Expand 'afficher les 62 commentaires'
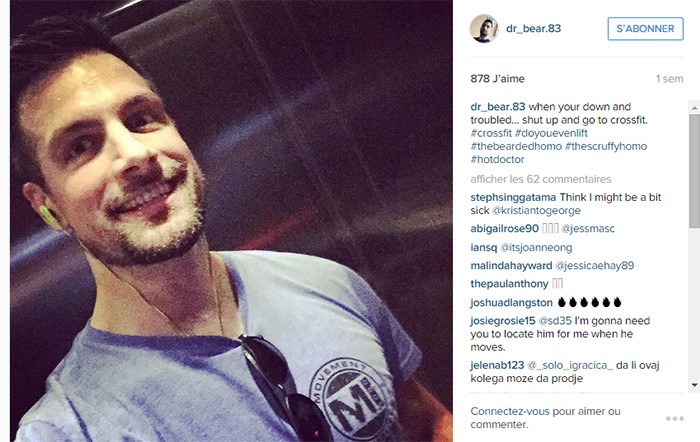 [x=541, y=179]
